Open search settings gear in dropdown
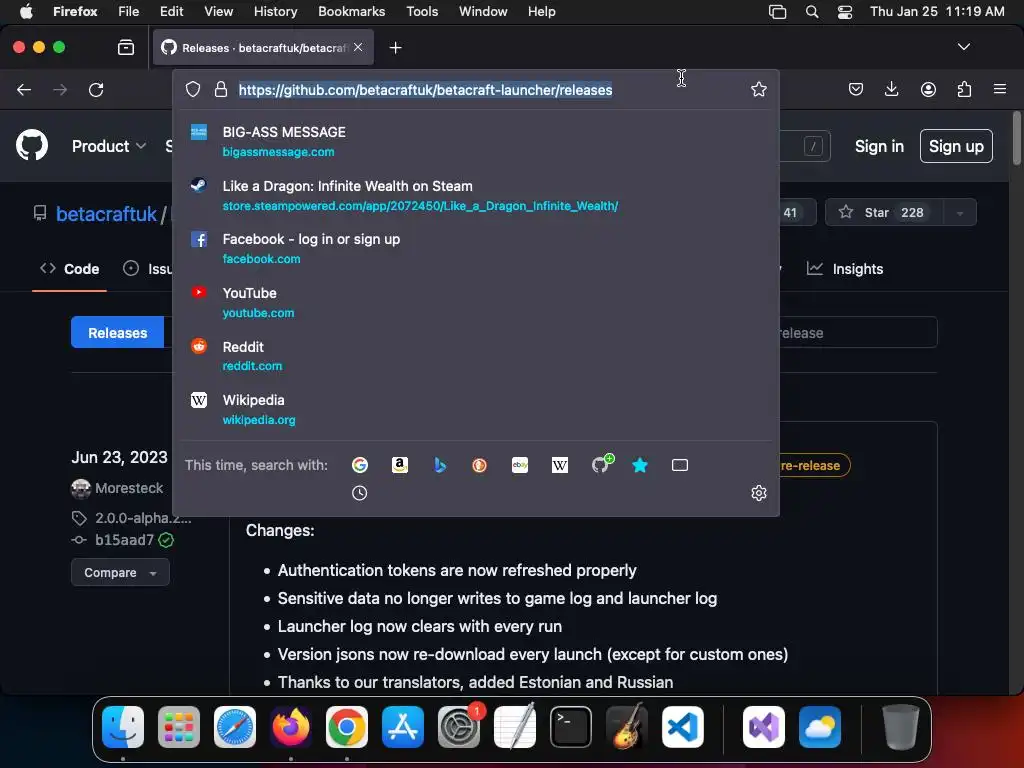This screenshot has height=768, width=1024. pos(759,493)
